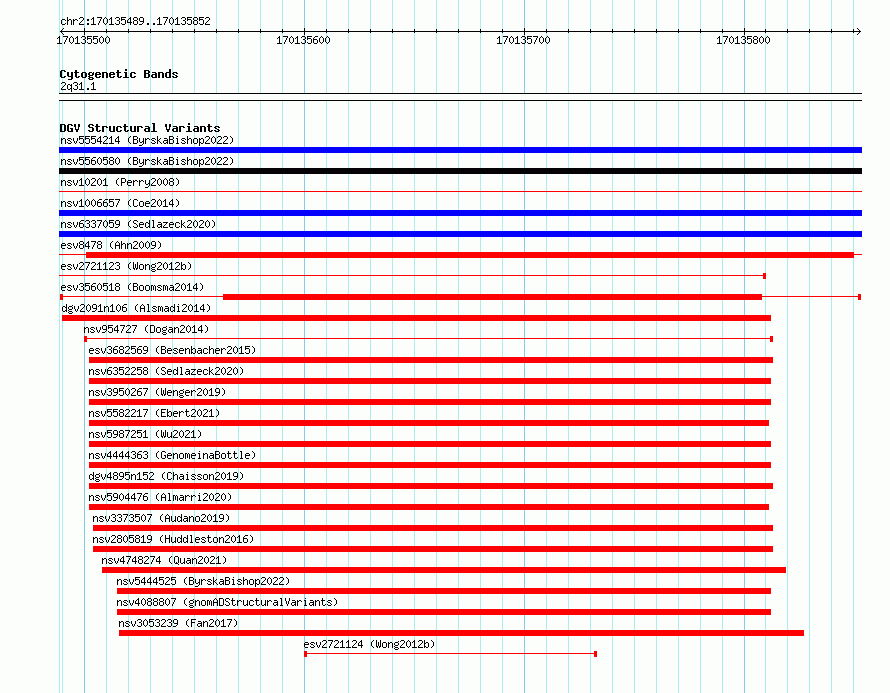This screenshot has height=693, width=890.
Task: Open nsv4748274 (Quan2021) variant label
Action: click(x=164, y=560)
